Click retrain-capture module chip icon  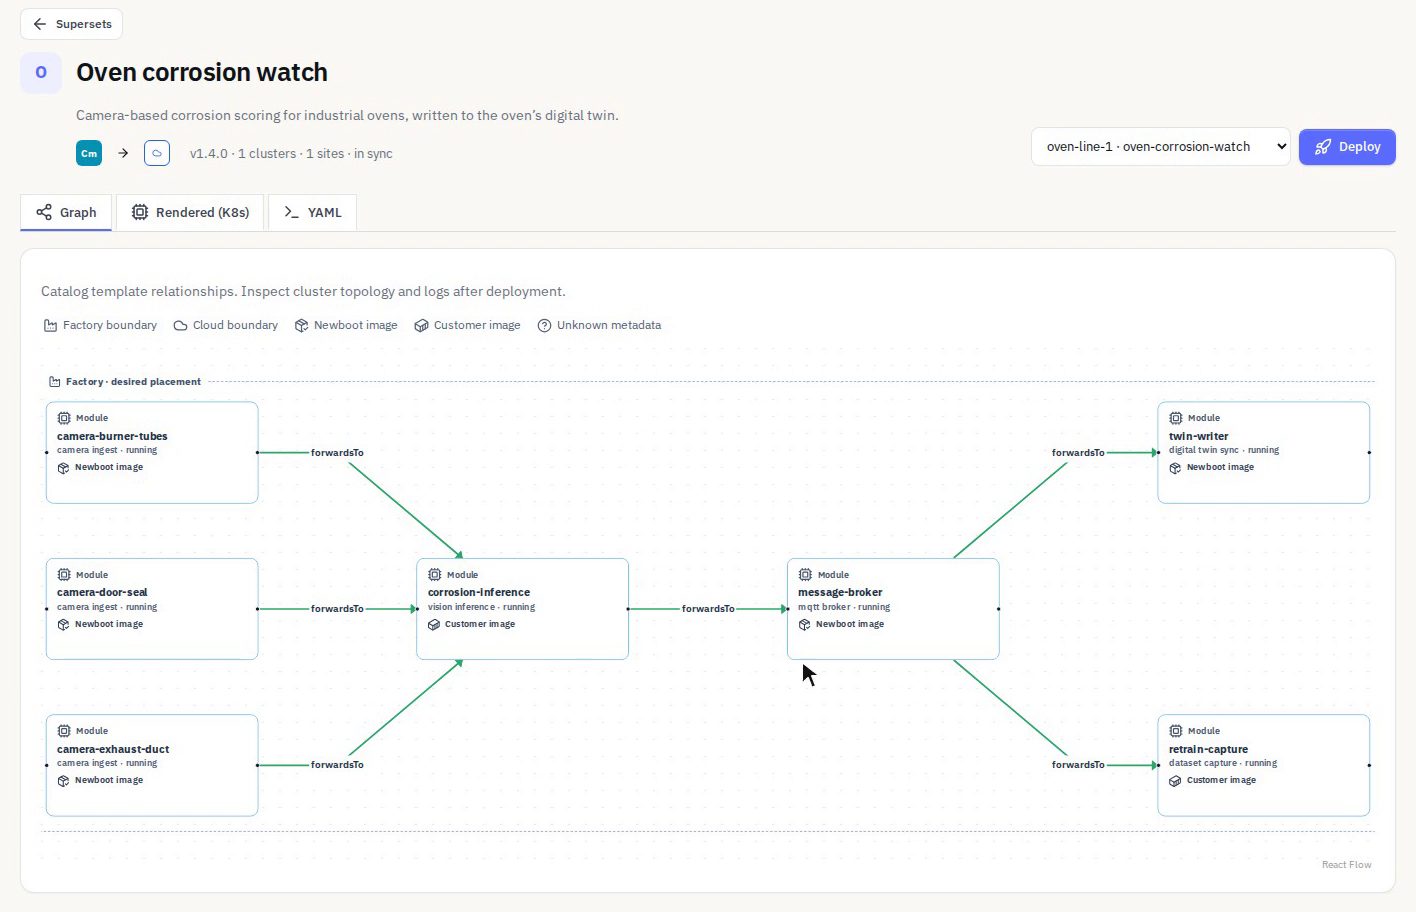[x=1176, y=731]
